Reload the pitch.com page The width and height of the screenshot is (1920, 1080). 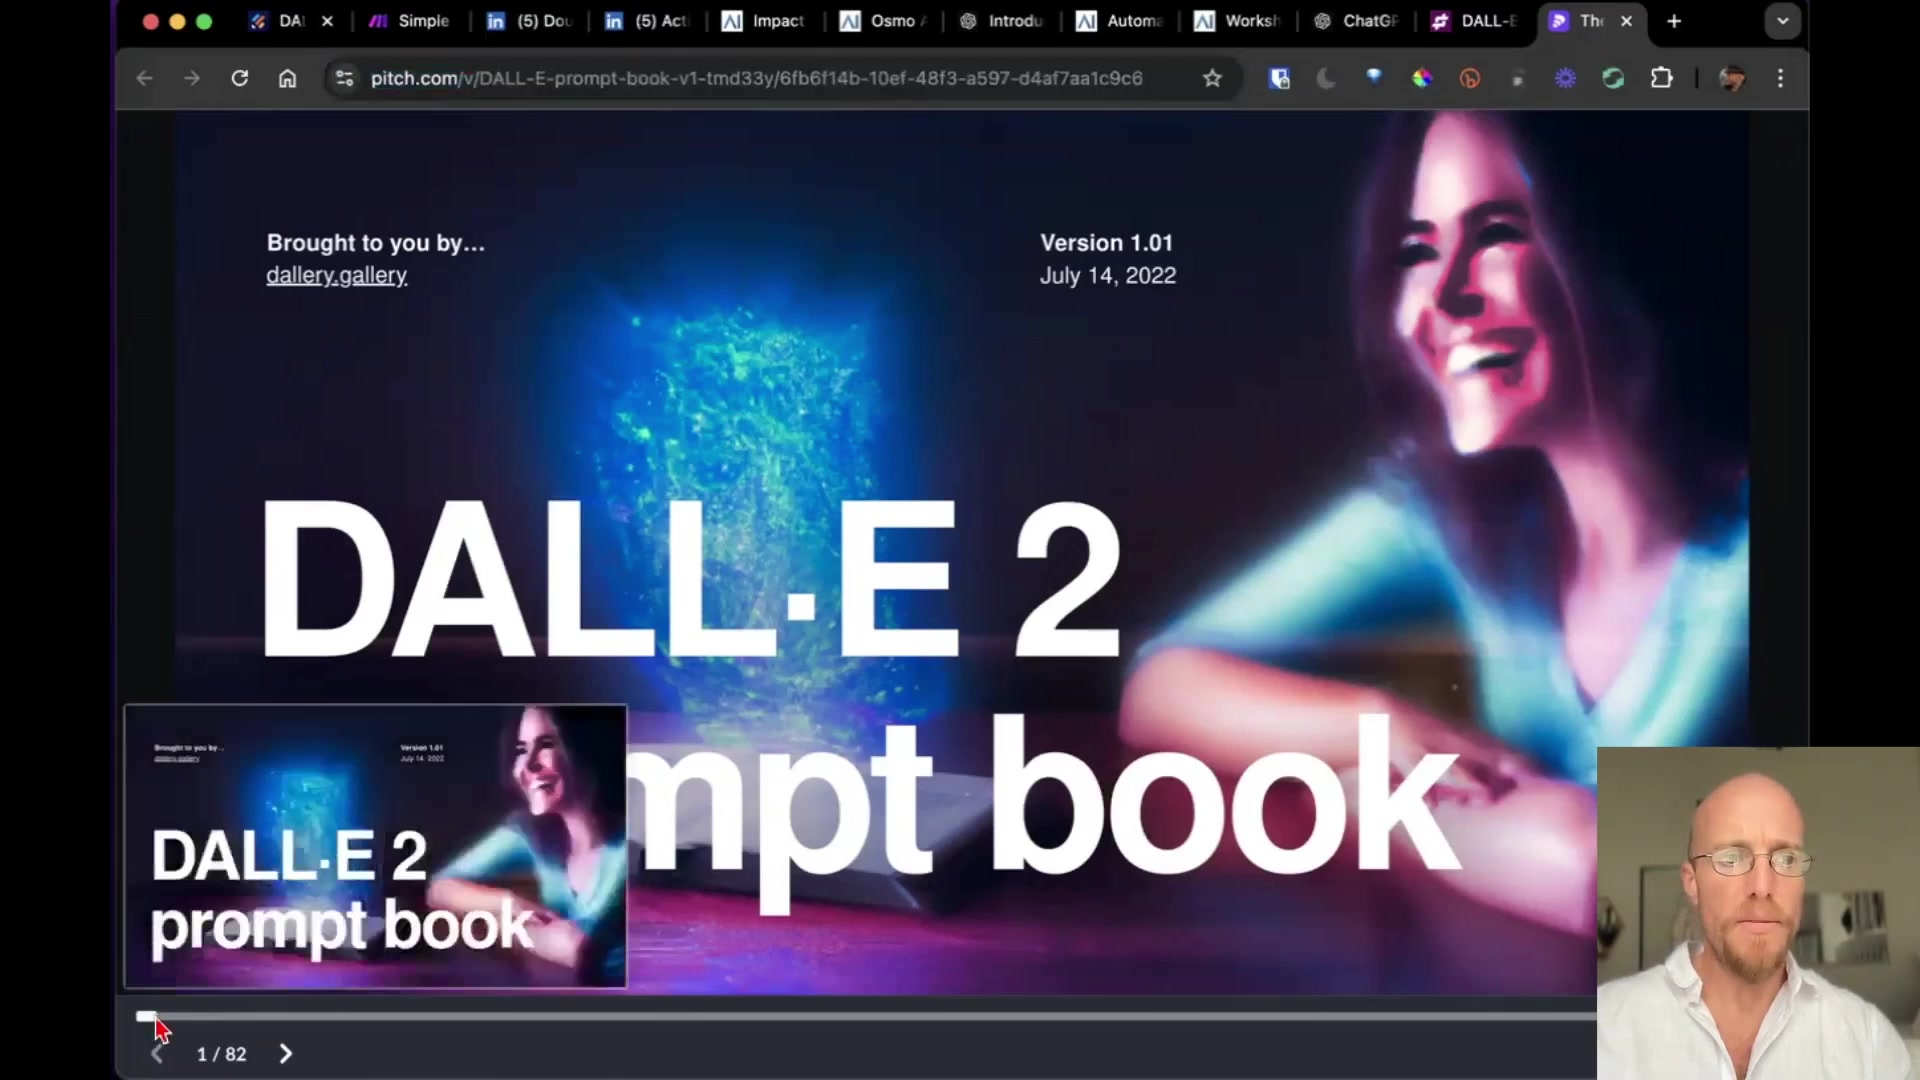click(240, 78)
